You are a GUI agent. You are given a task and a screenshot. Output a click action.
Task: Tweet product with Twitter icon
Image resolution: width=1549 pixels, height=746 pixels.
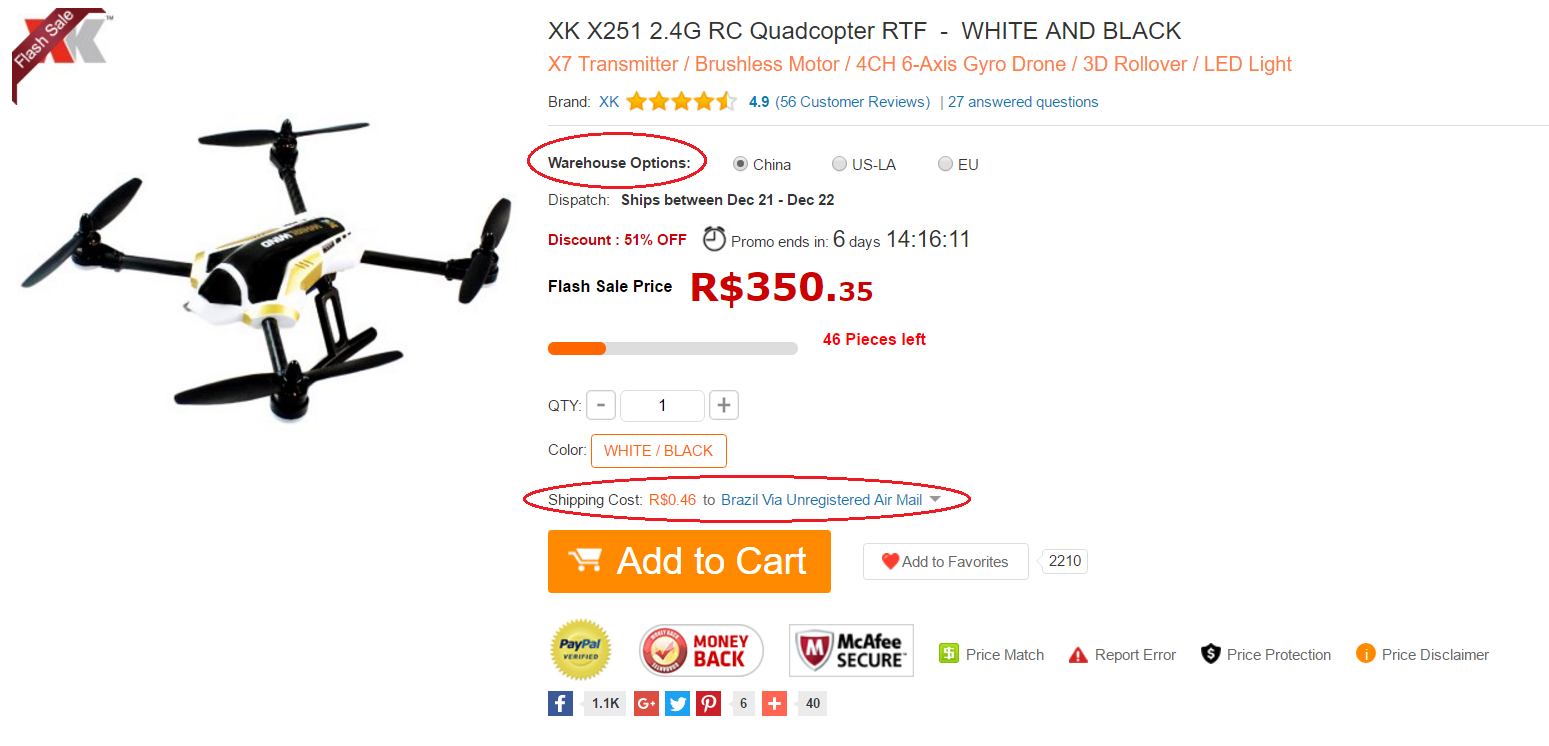[x=678, y=703]
